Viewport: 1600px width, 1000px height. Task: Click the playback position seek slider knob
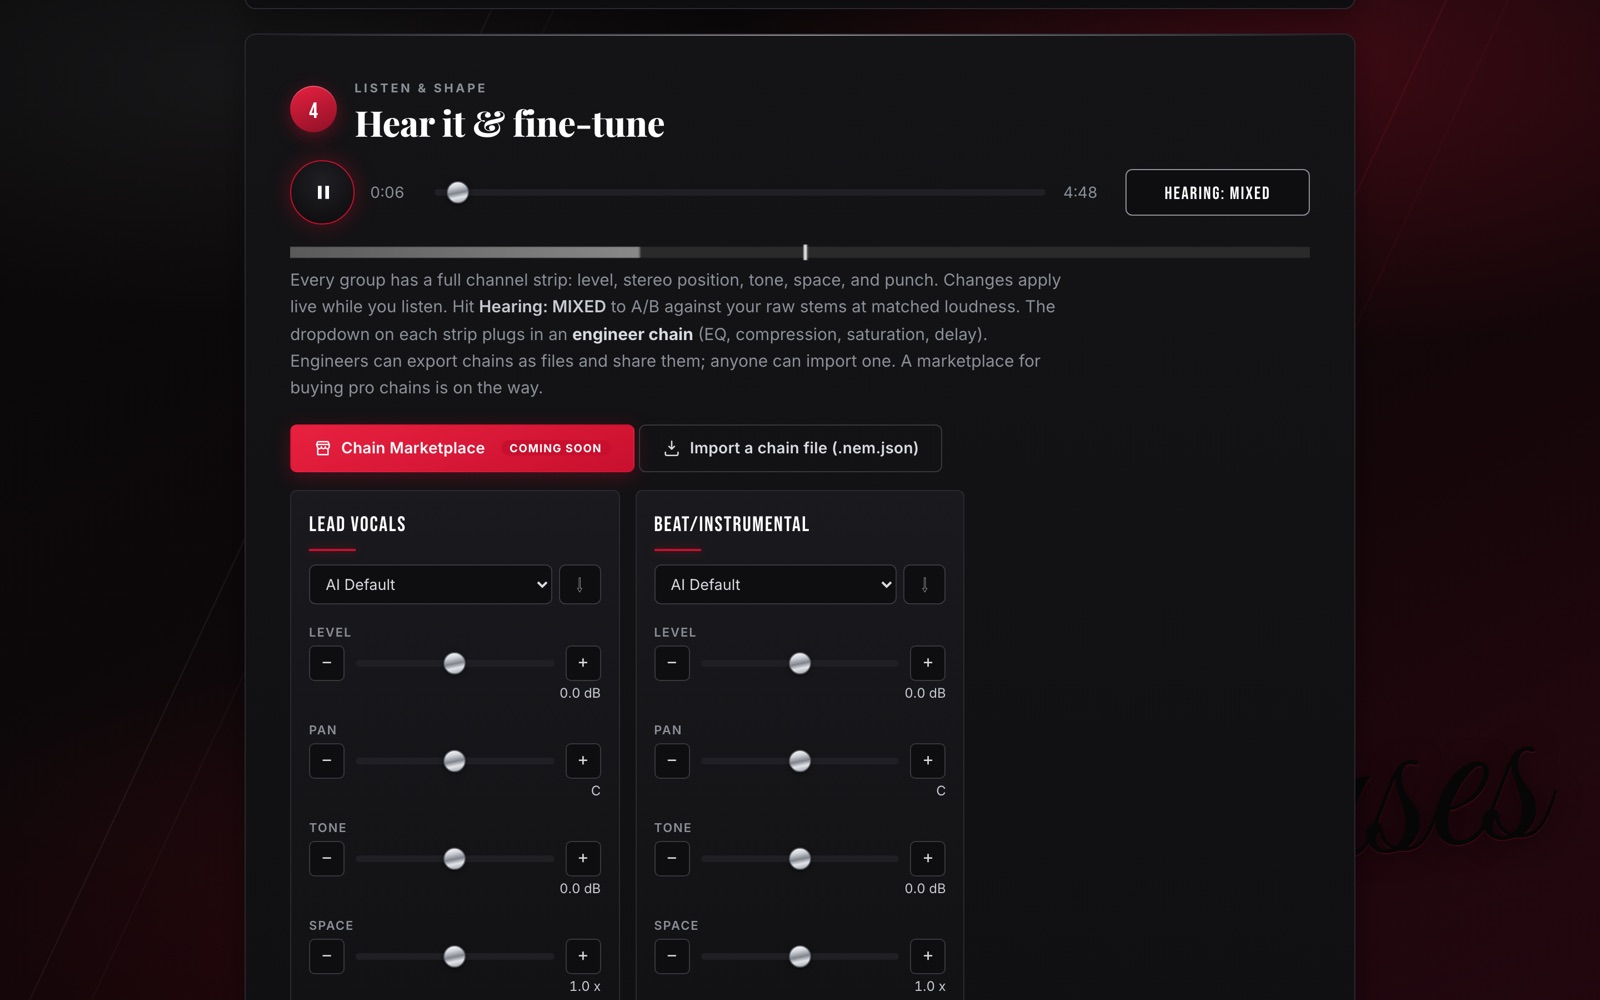click(x=458, y=192)
